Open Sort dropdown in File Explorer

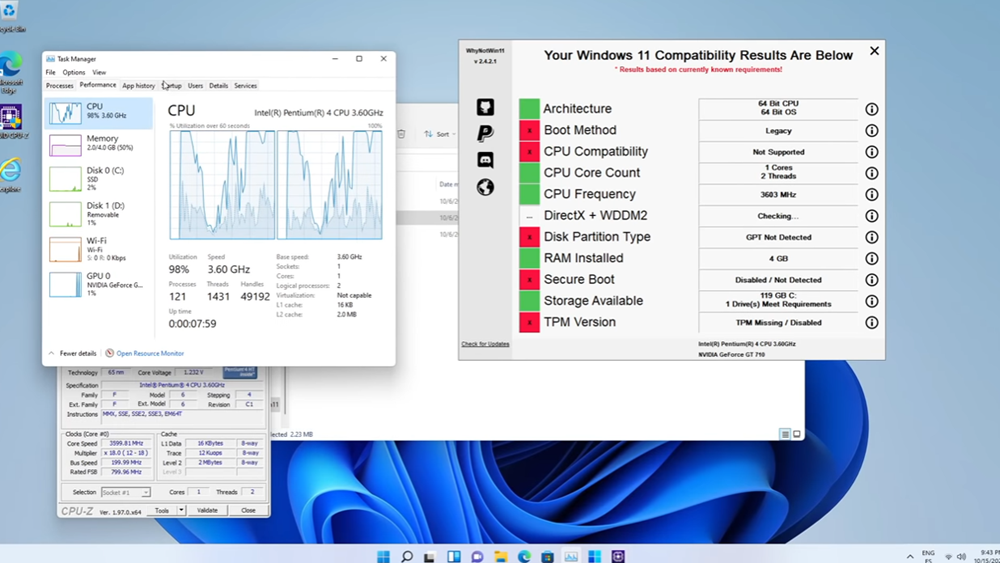coord(440,135)
